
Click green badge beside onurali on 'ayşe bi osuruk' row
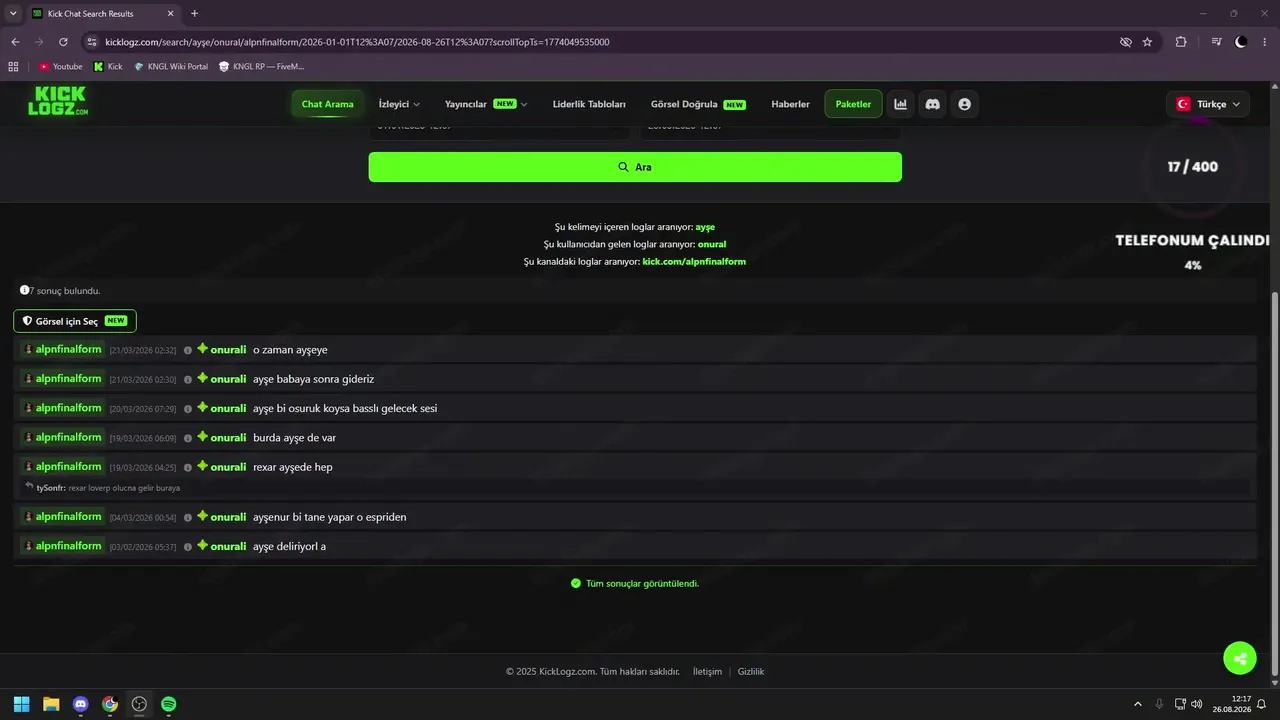coord(202,408)
